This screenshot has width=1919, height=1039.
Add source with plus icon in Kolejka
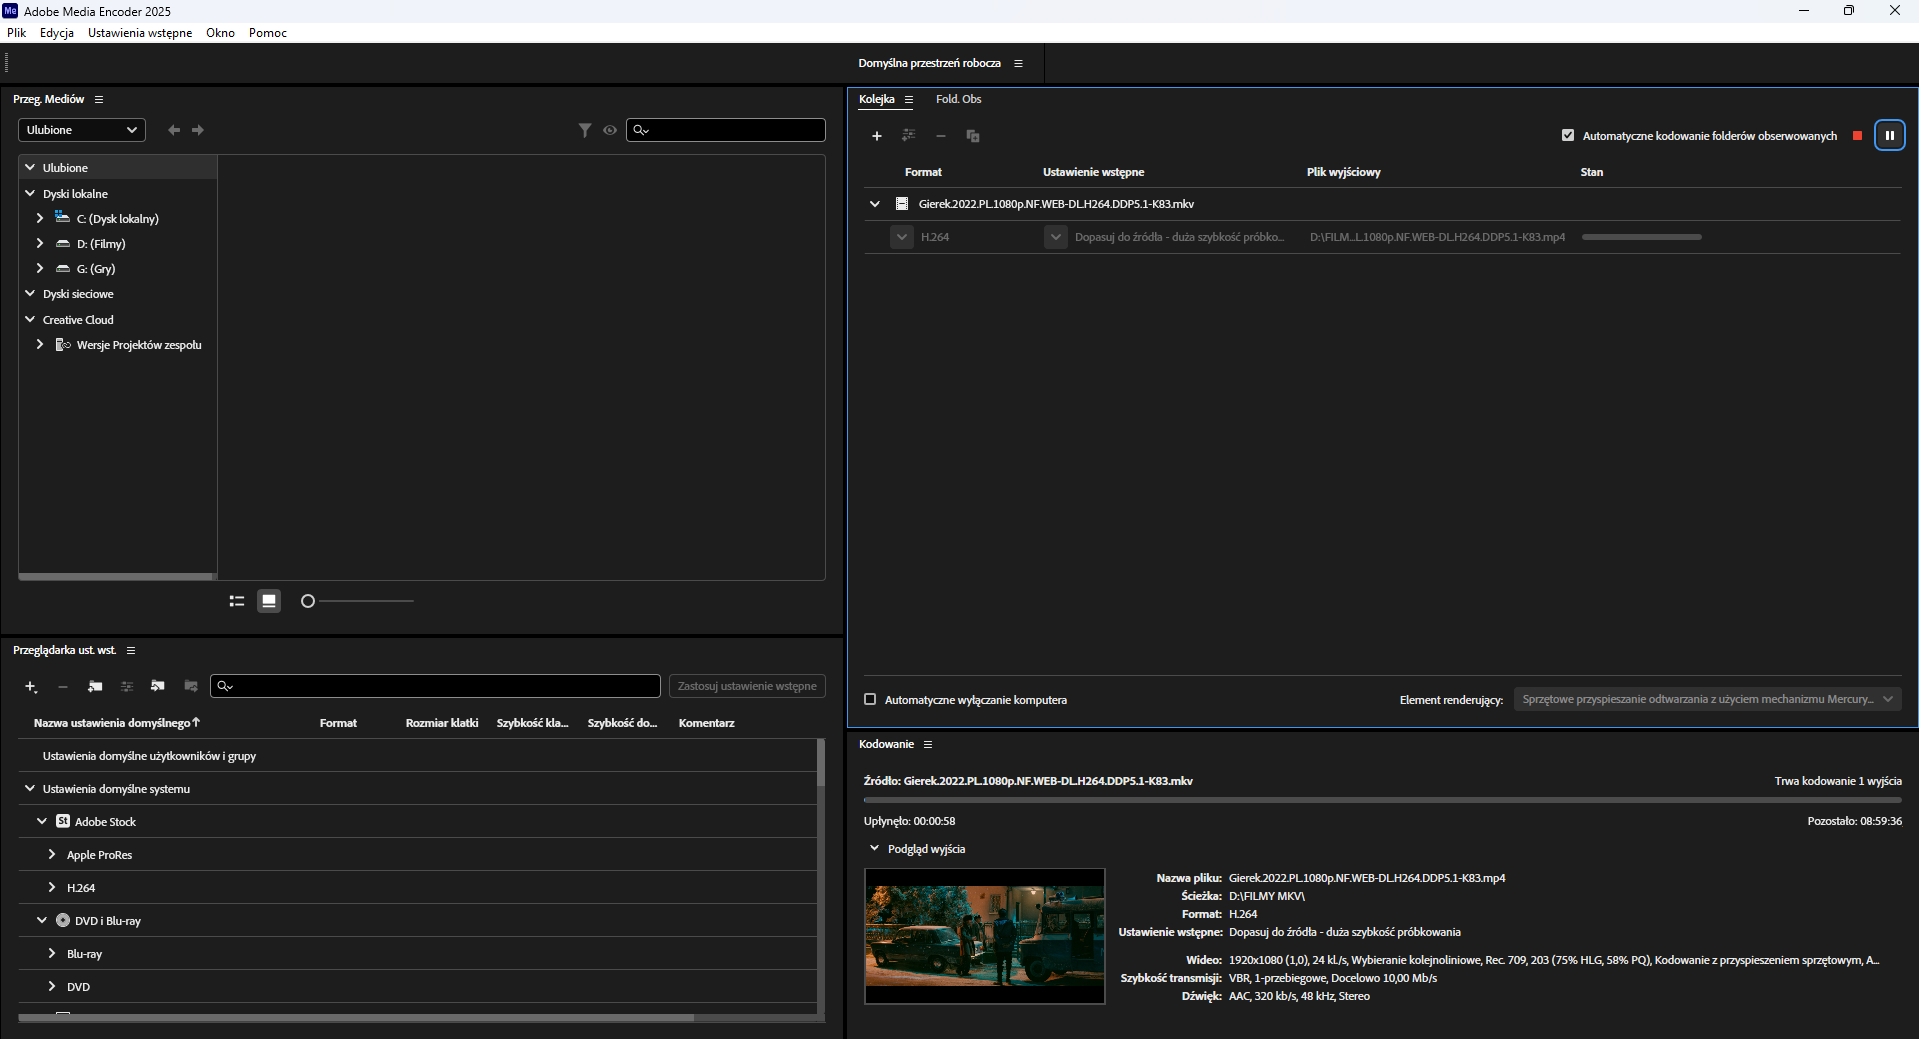pyautogui.click(x=877, y=136)
